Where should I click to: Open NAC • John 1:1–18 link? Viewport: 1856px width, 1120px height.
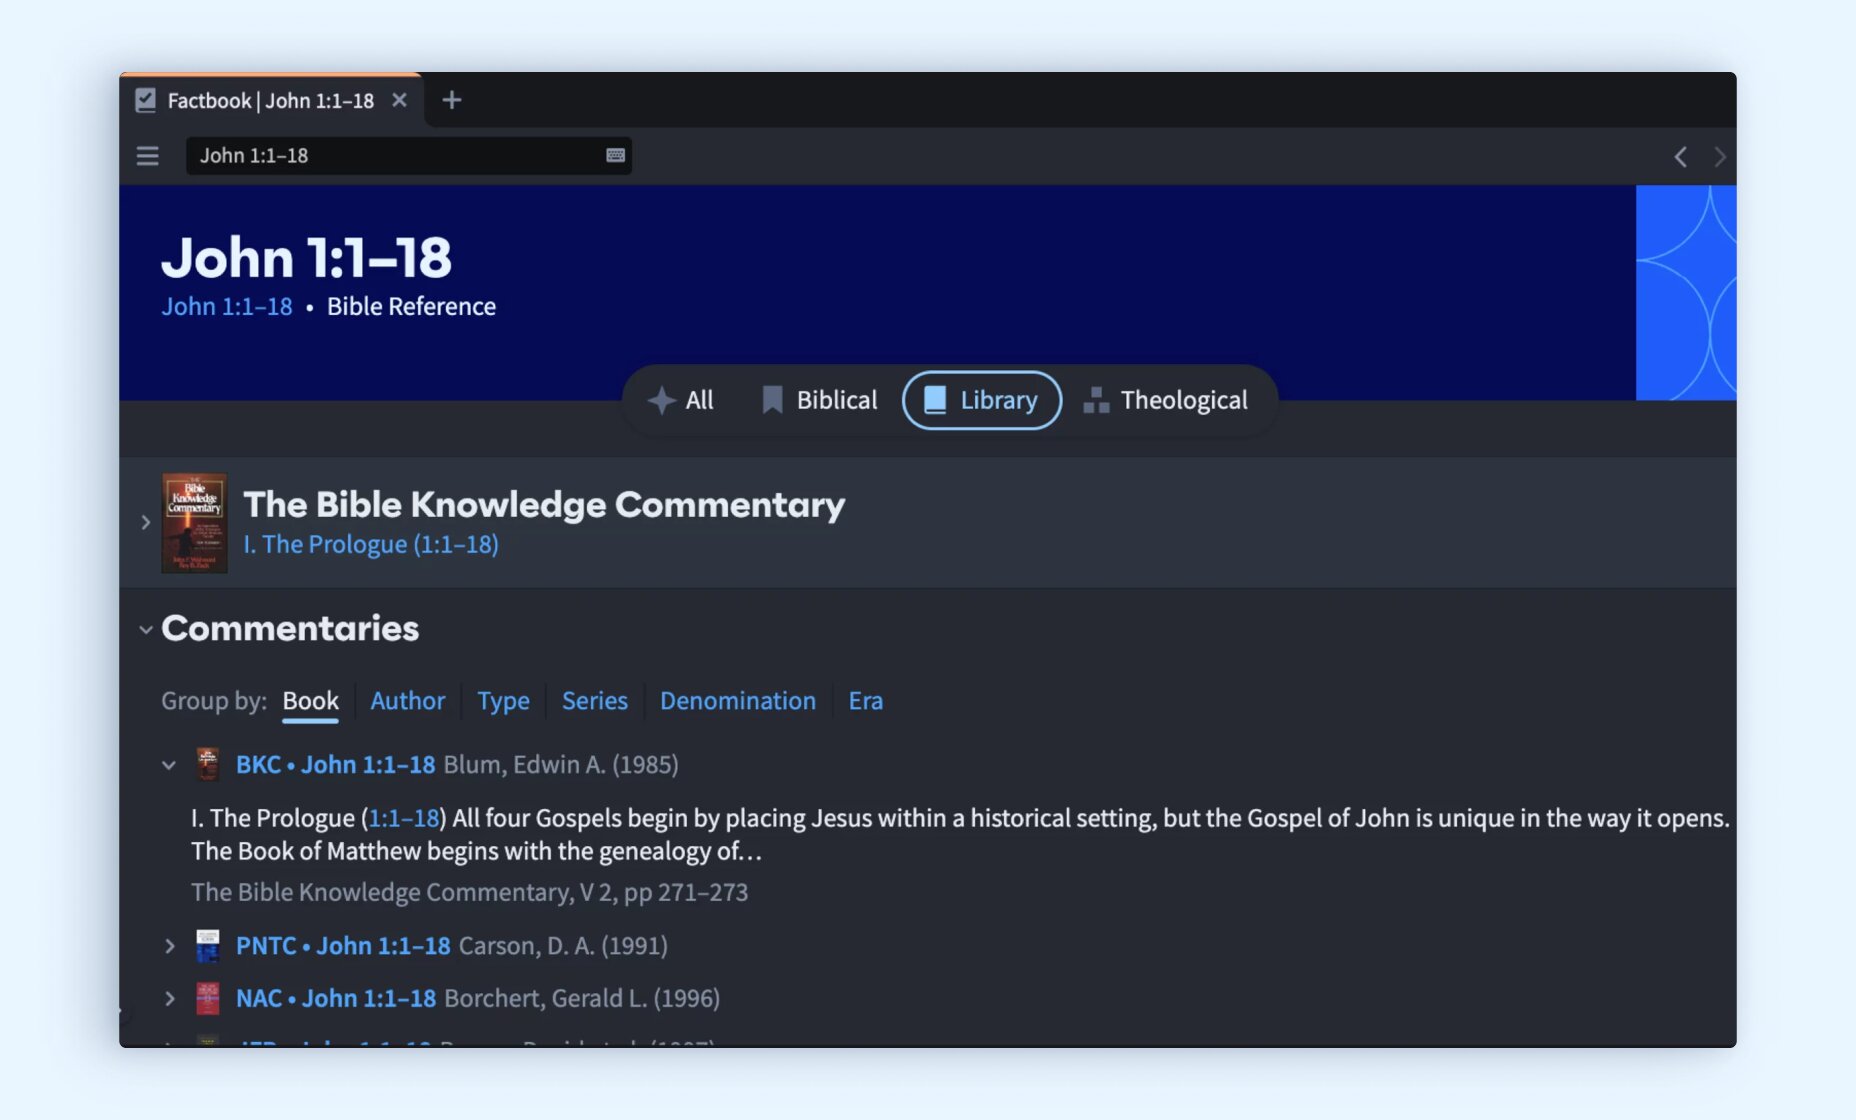click(x=336, y=998)
